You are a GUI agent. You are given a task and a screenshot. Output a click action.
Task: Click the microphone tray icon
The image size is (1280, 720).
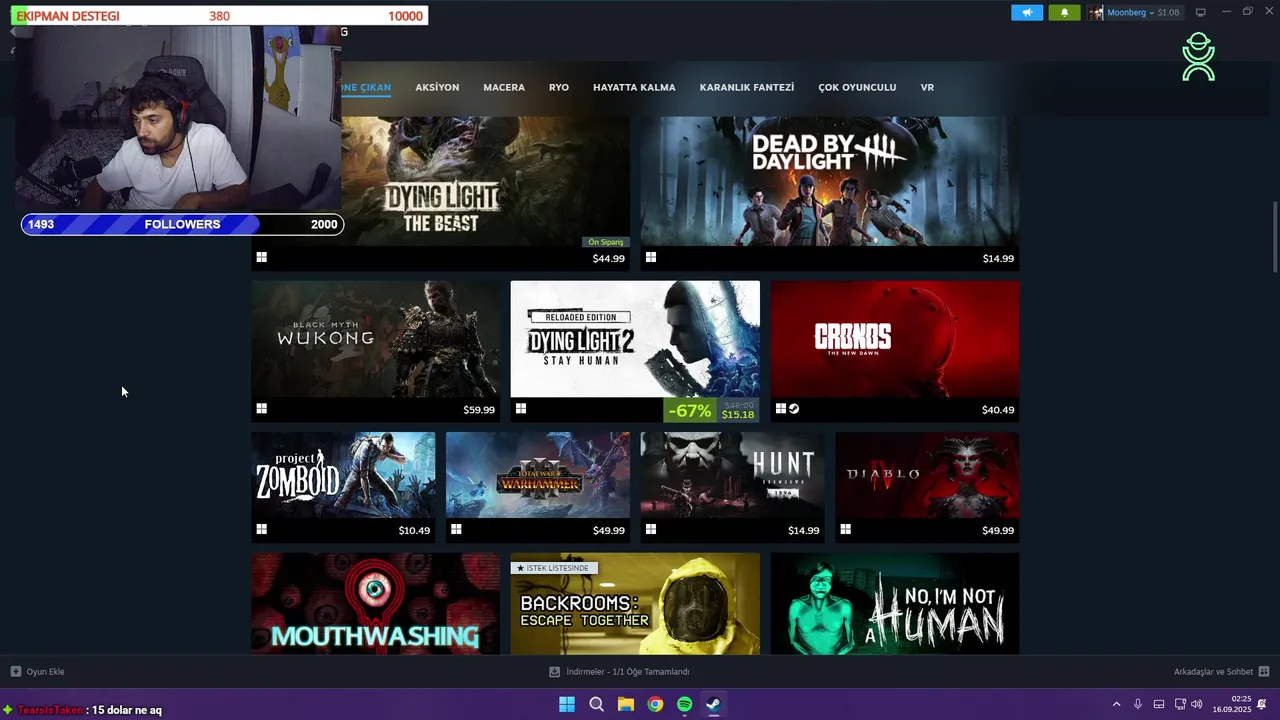[1138, 704]
